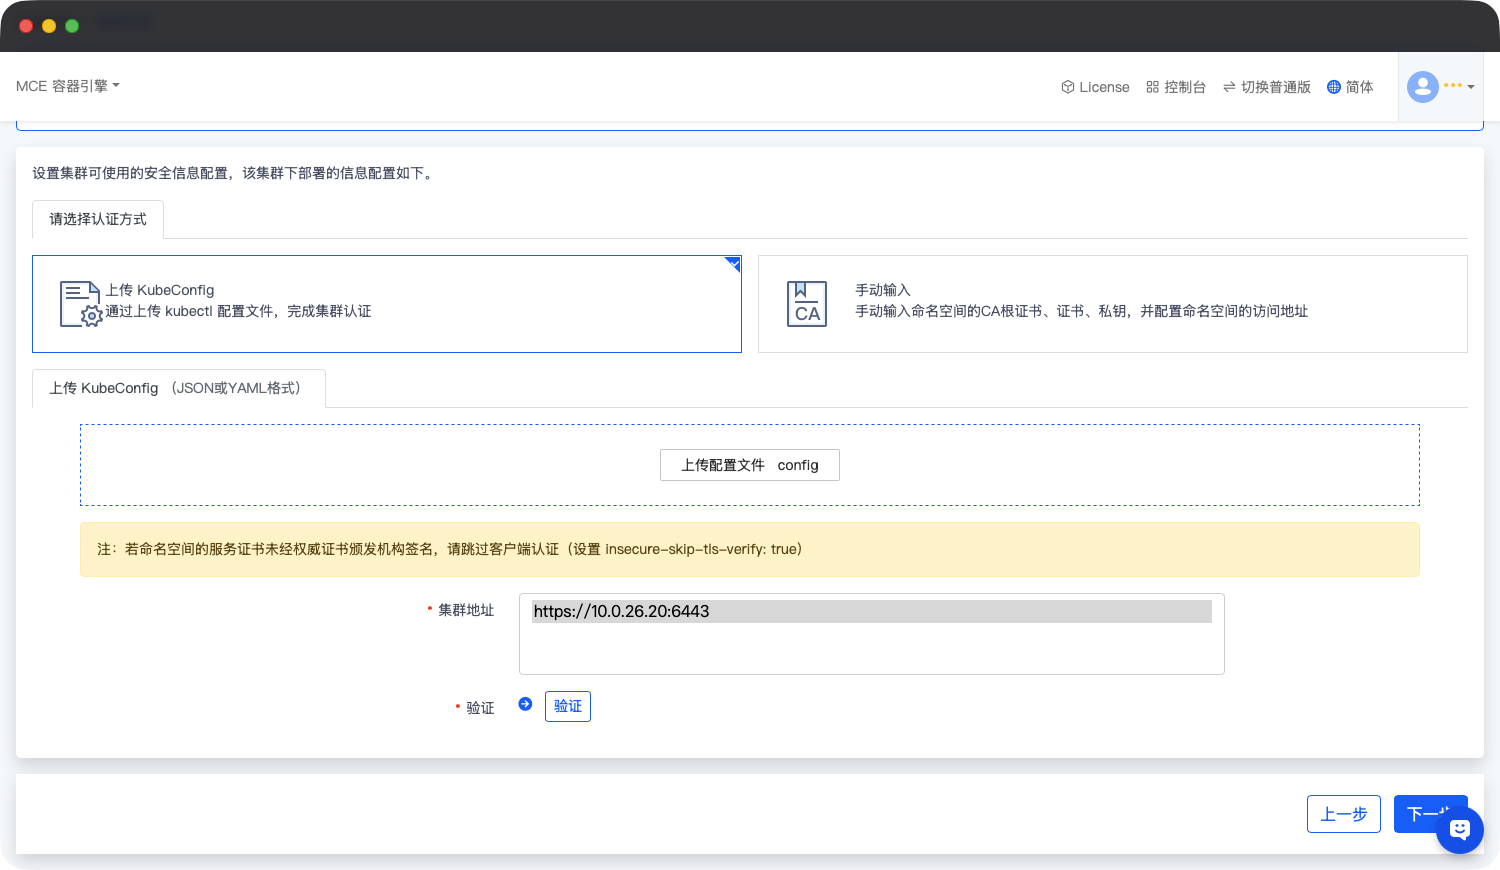This screenshot has height=870, width=1500.
Task: Expand the user account dropdown arrow
Action: click(x=1471, y=87)
